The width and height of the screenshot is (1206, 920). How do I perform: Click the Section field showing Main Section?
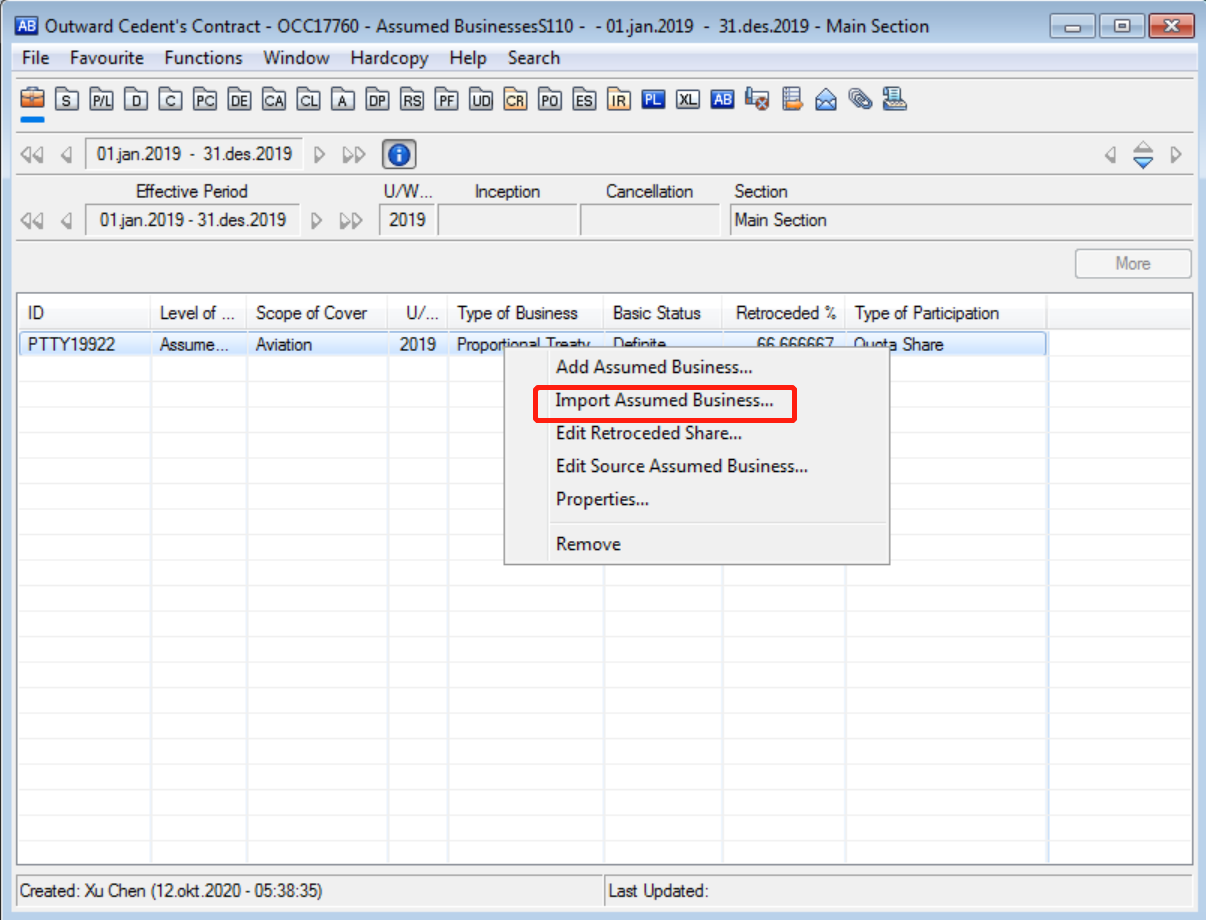959,220
